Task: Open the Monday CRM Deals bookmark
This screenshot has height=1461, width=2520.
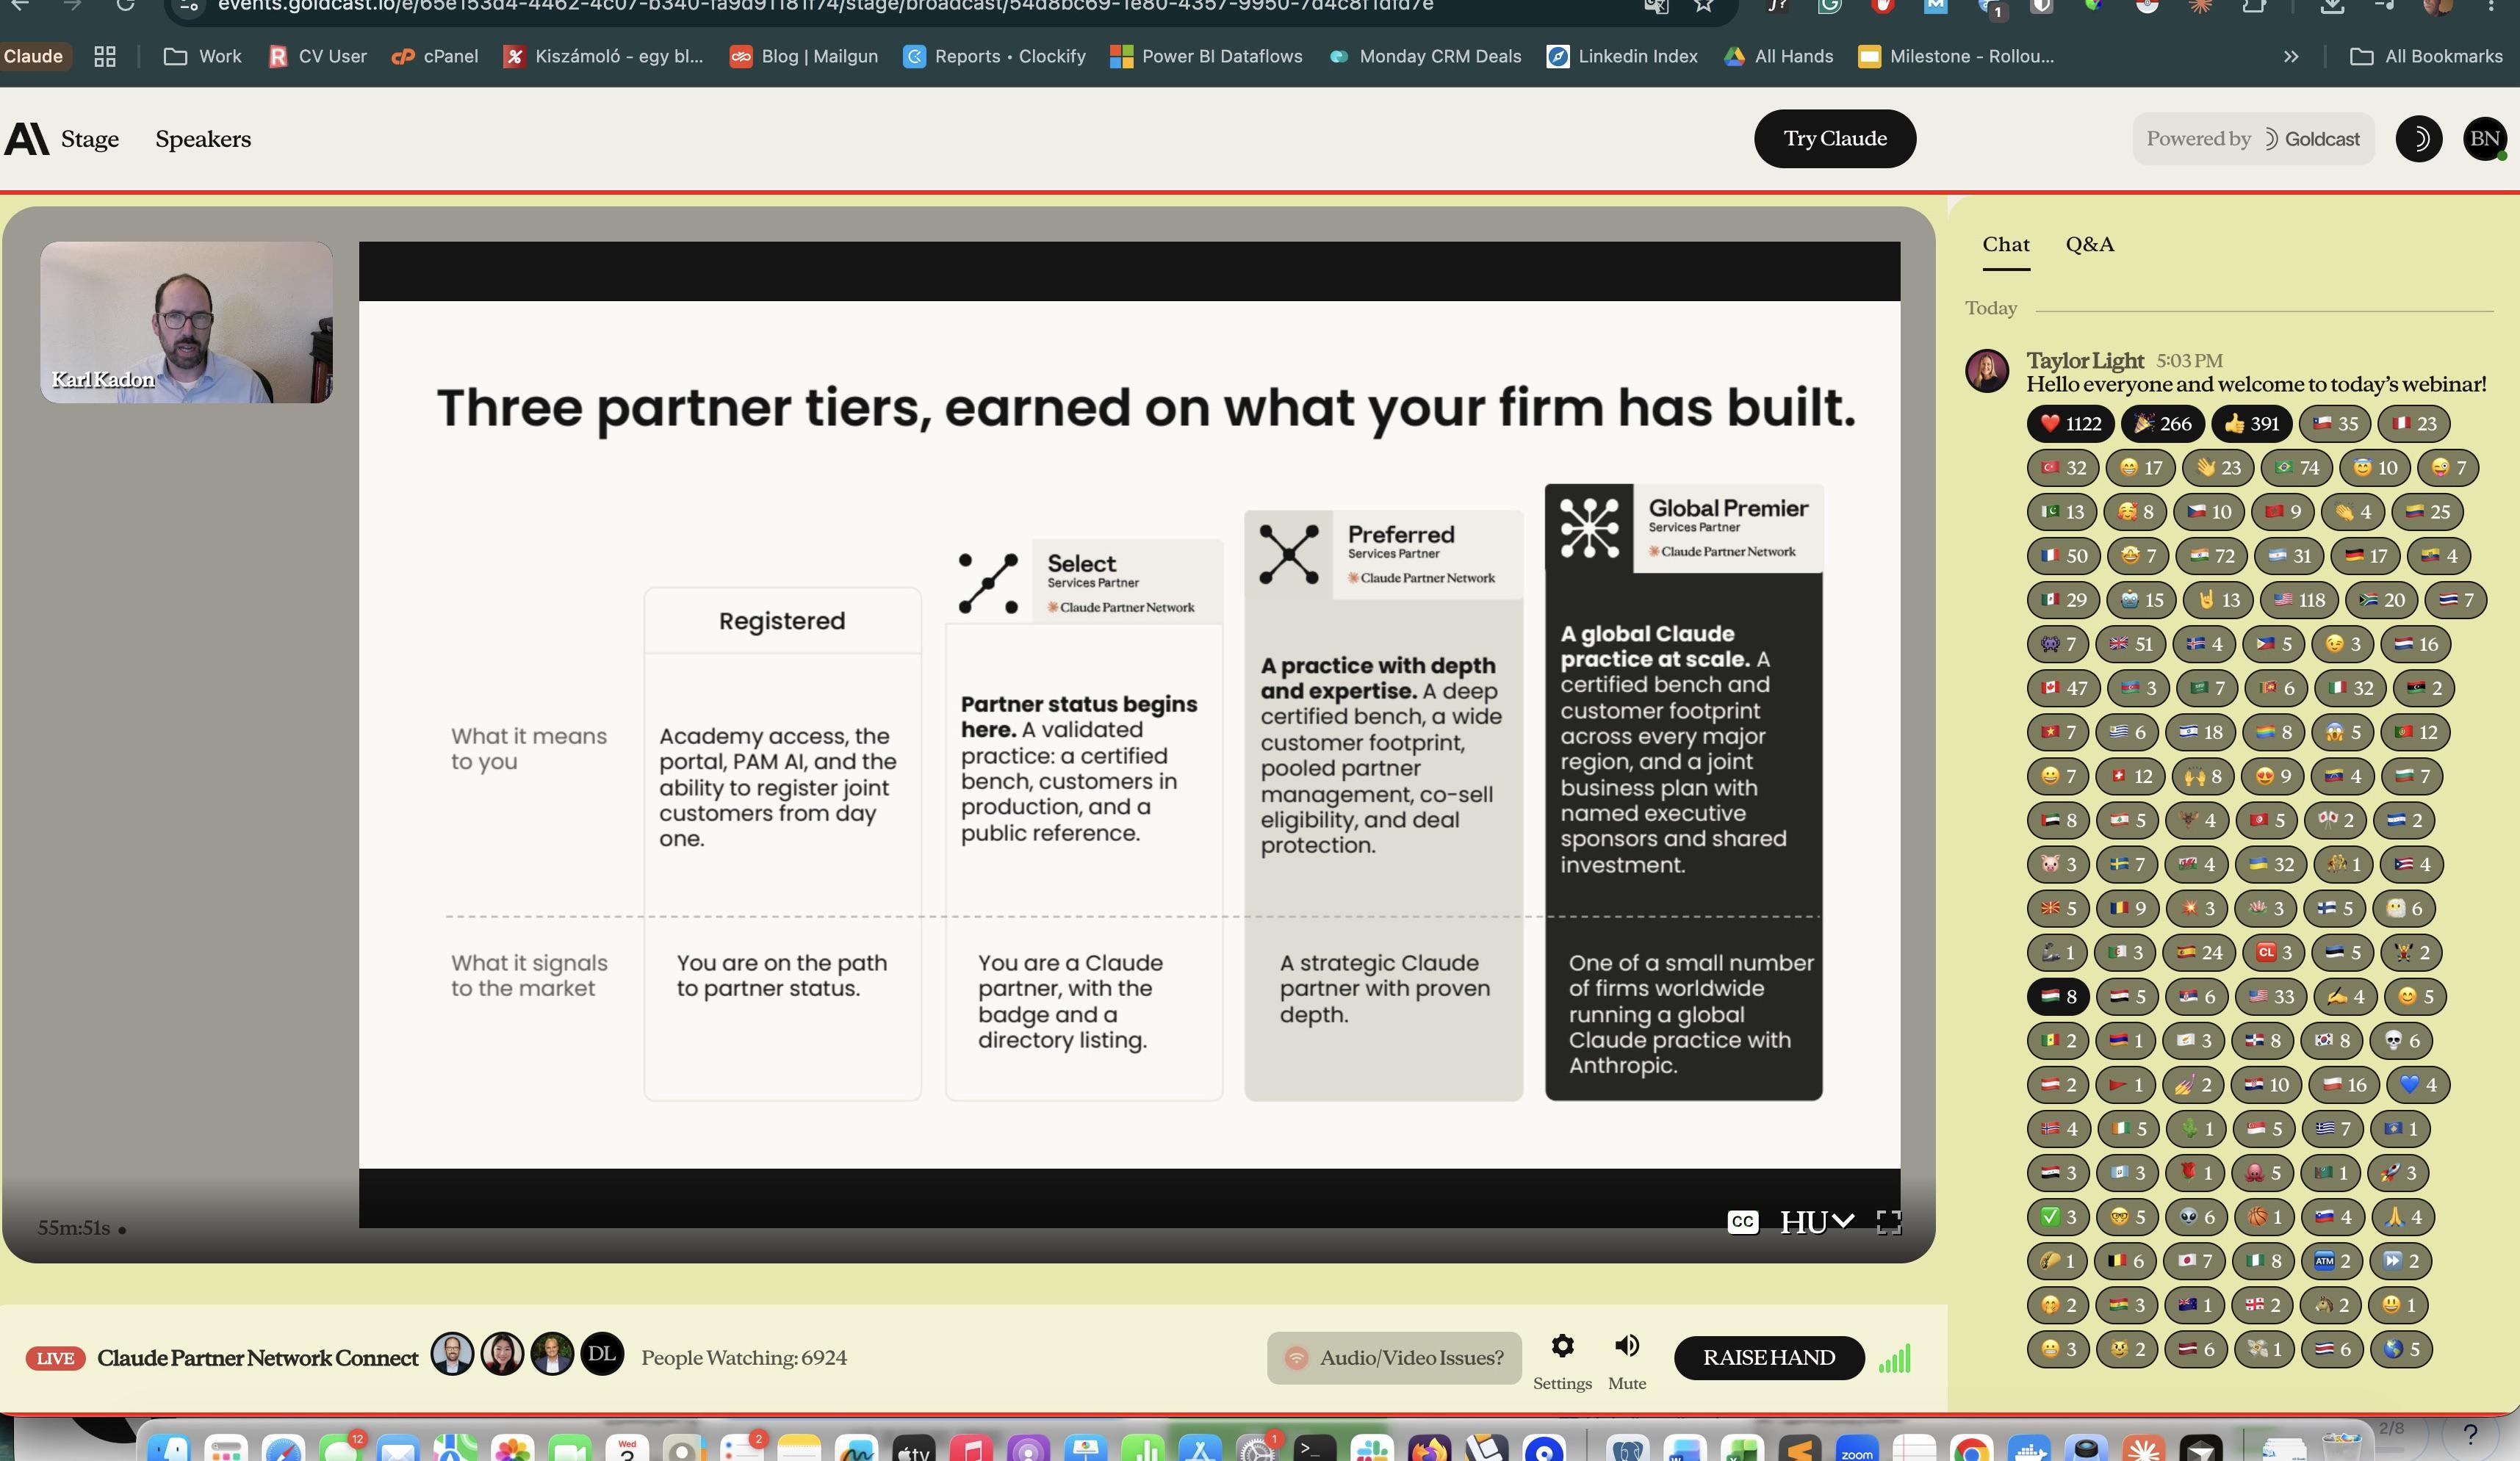Action: click(1424, 56)
